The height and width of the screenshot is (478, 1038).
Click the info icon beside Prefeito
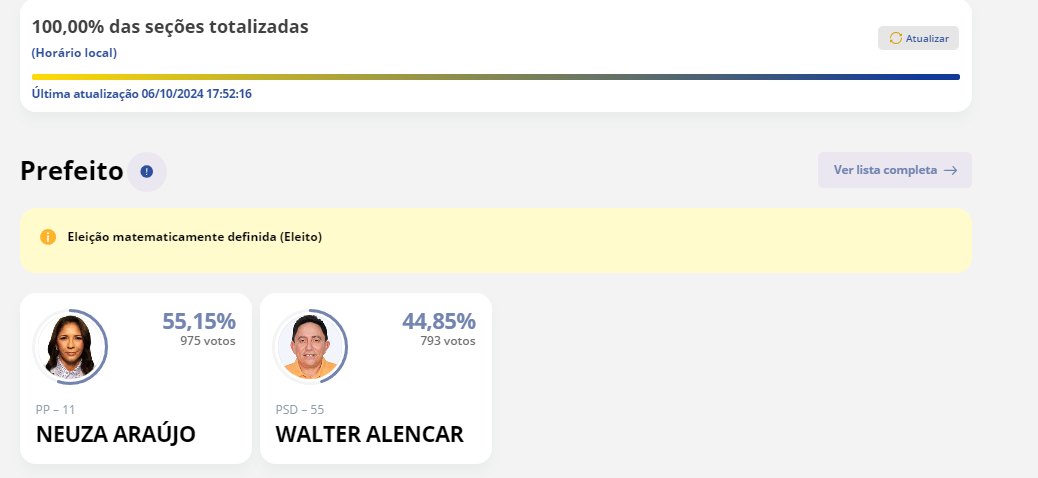point(147,171)
